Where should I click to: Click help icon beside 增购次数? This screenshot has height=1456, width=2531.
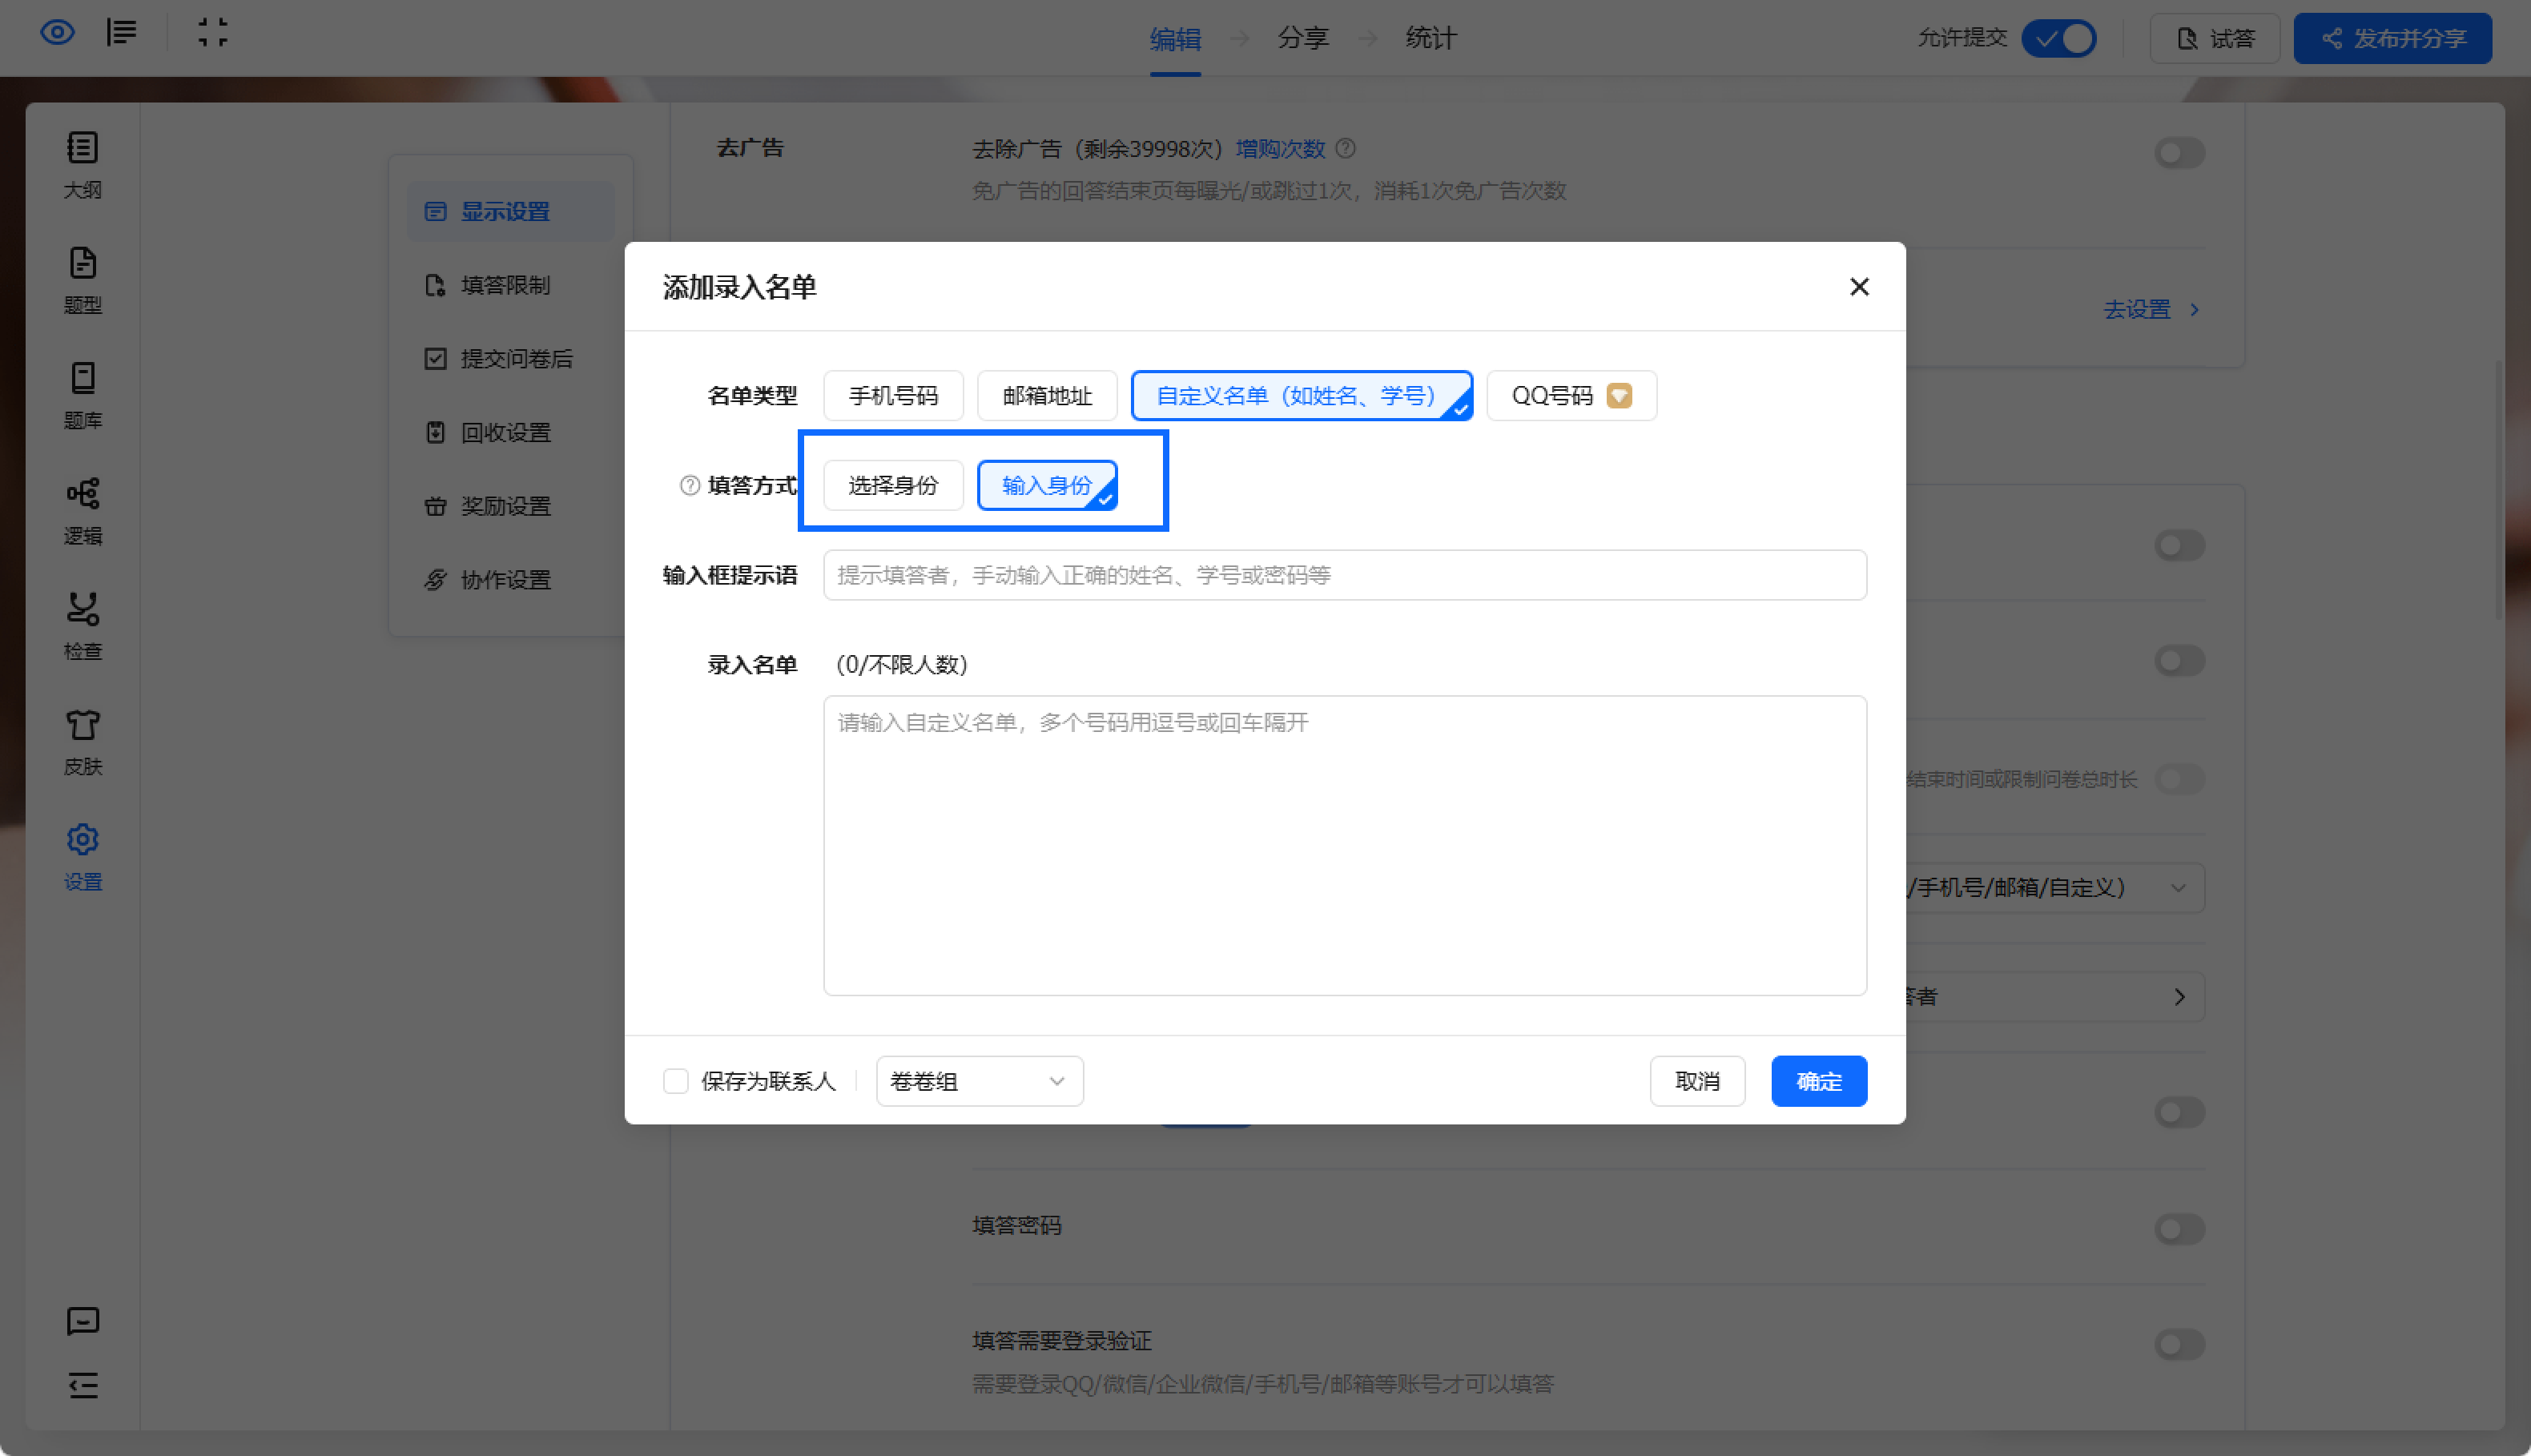1346,149
